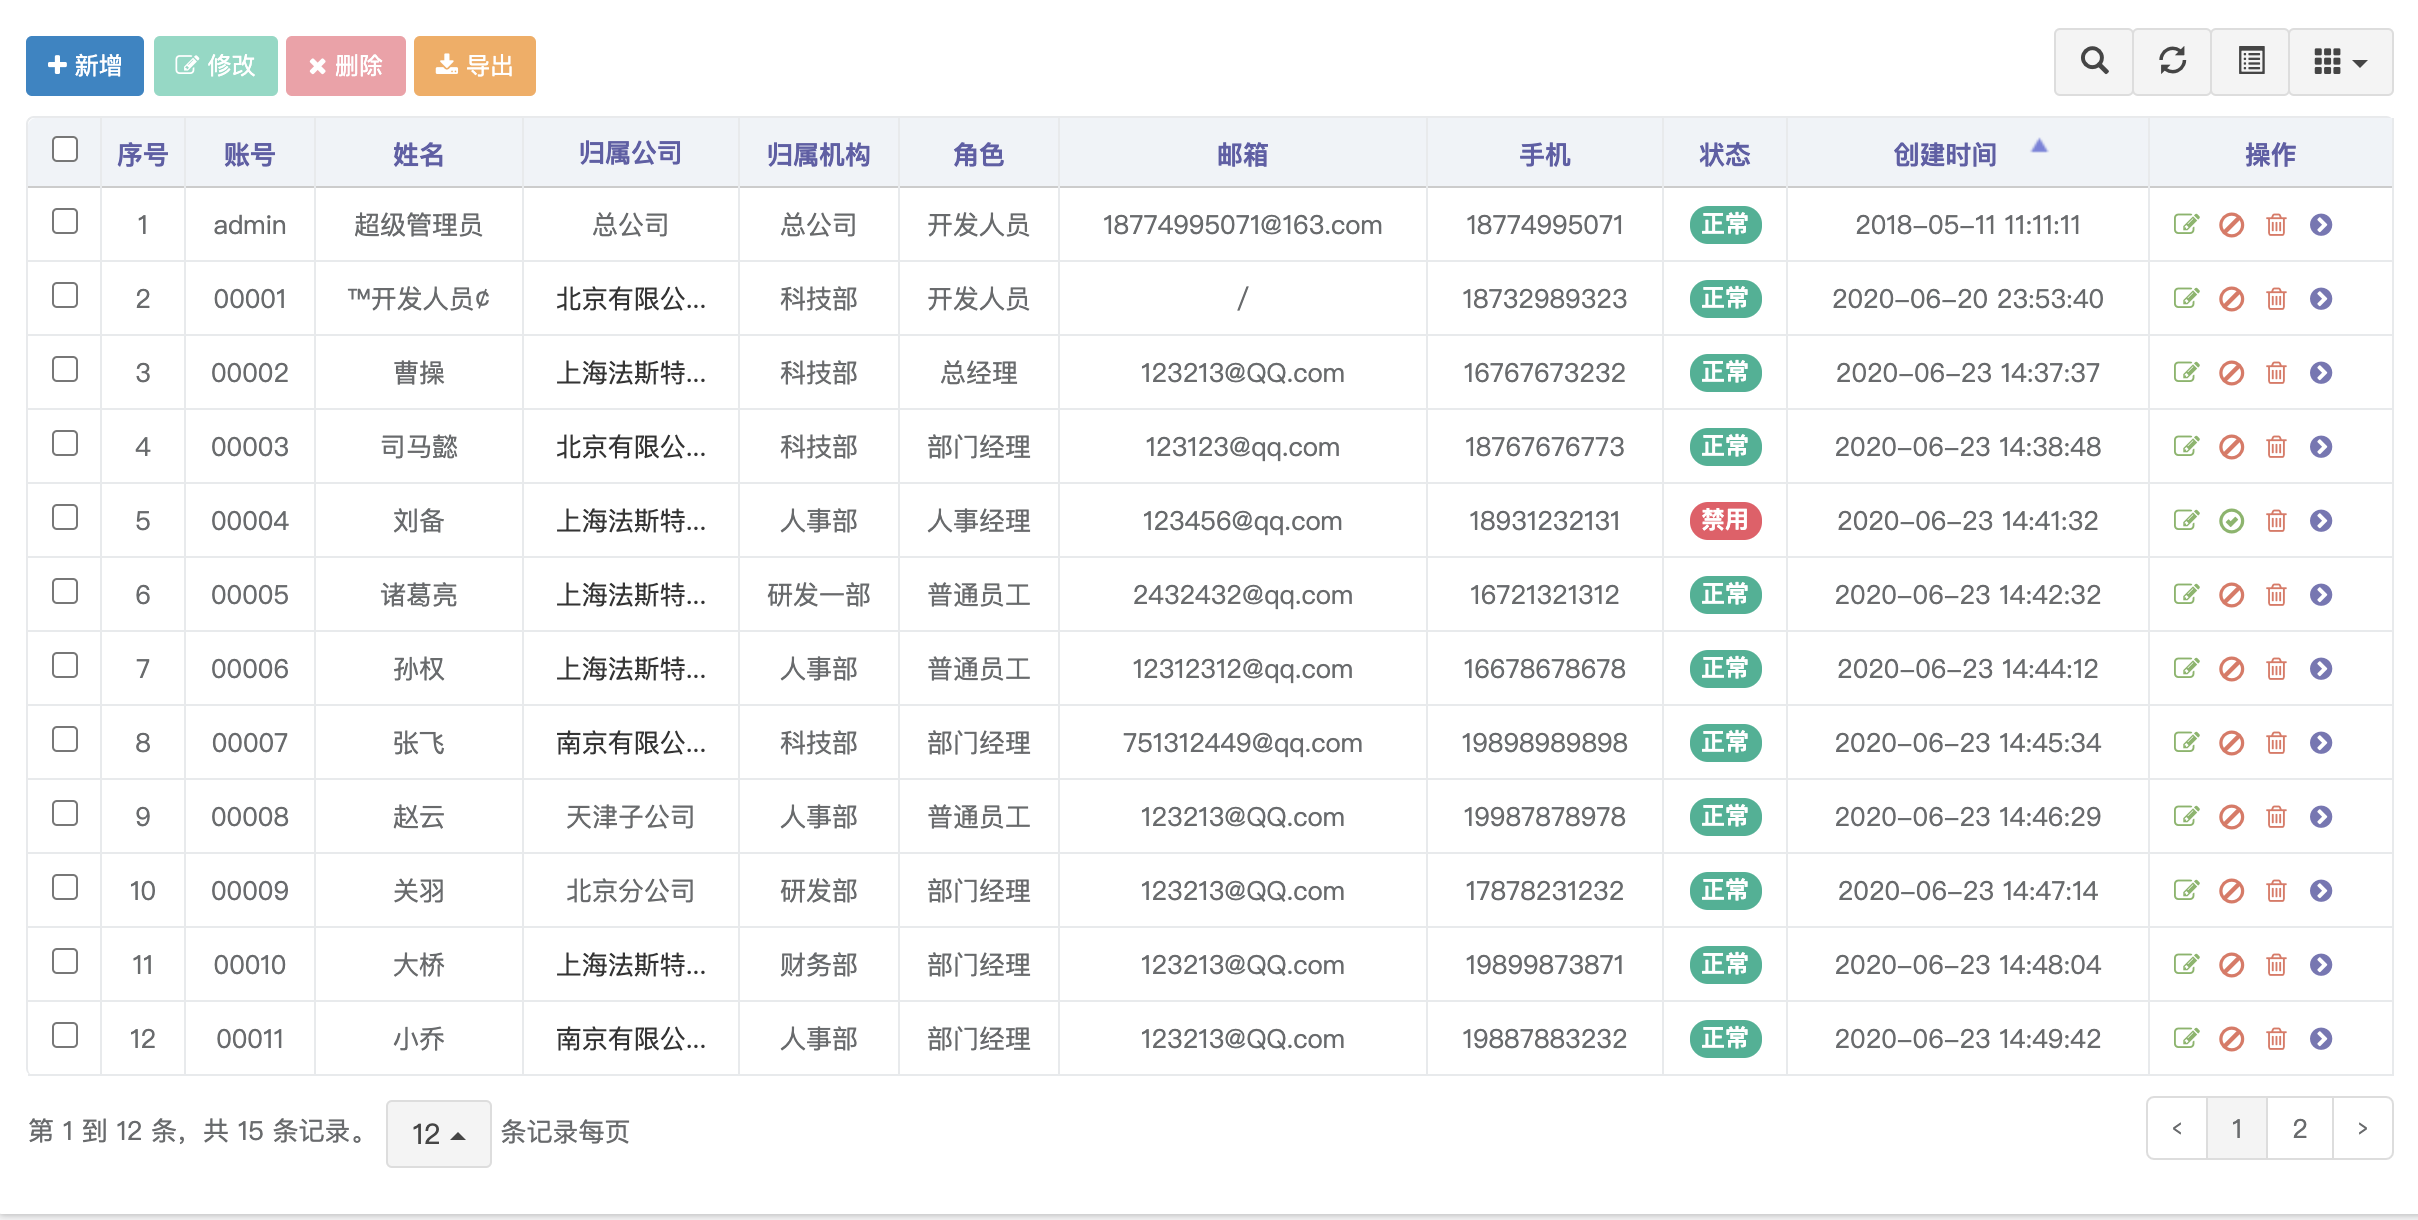The image size is (2418, 1220).
Task: Open the 12 records-per-page dropdown
Action: point(438,1133)
